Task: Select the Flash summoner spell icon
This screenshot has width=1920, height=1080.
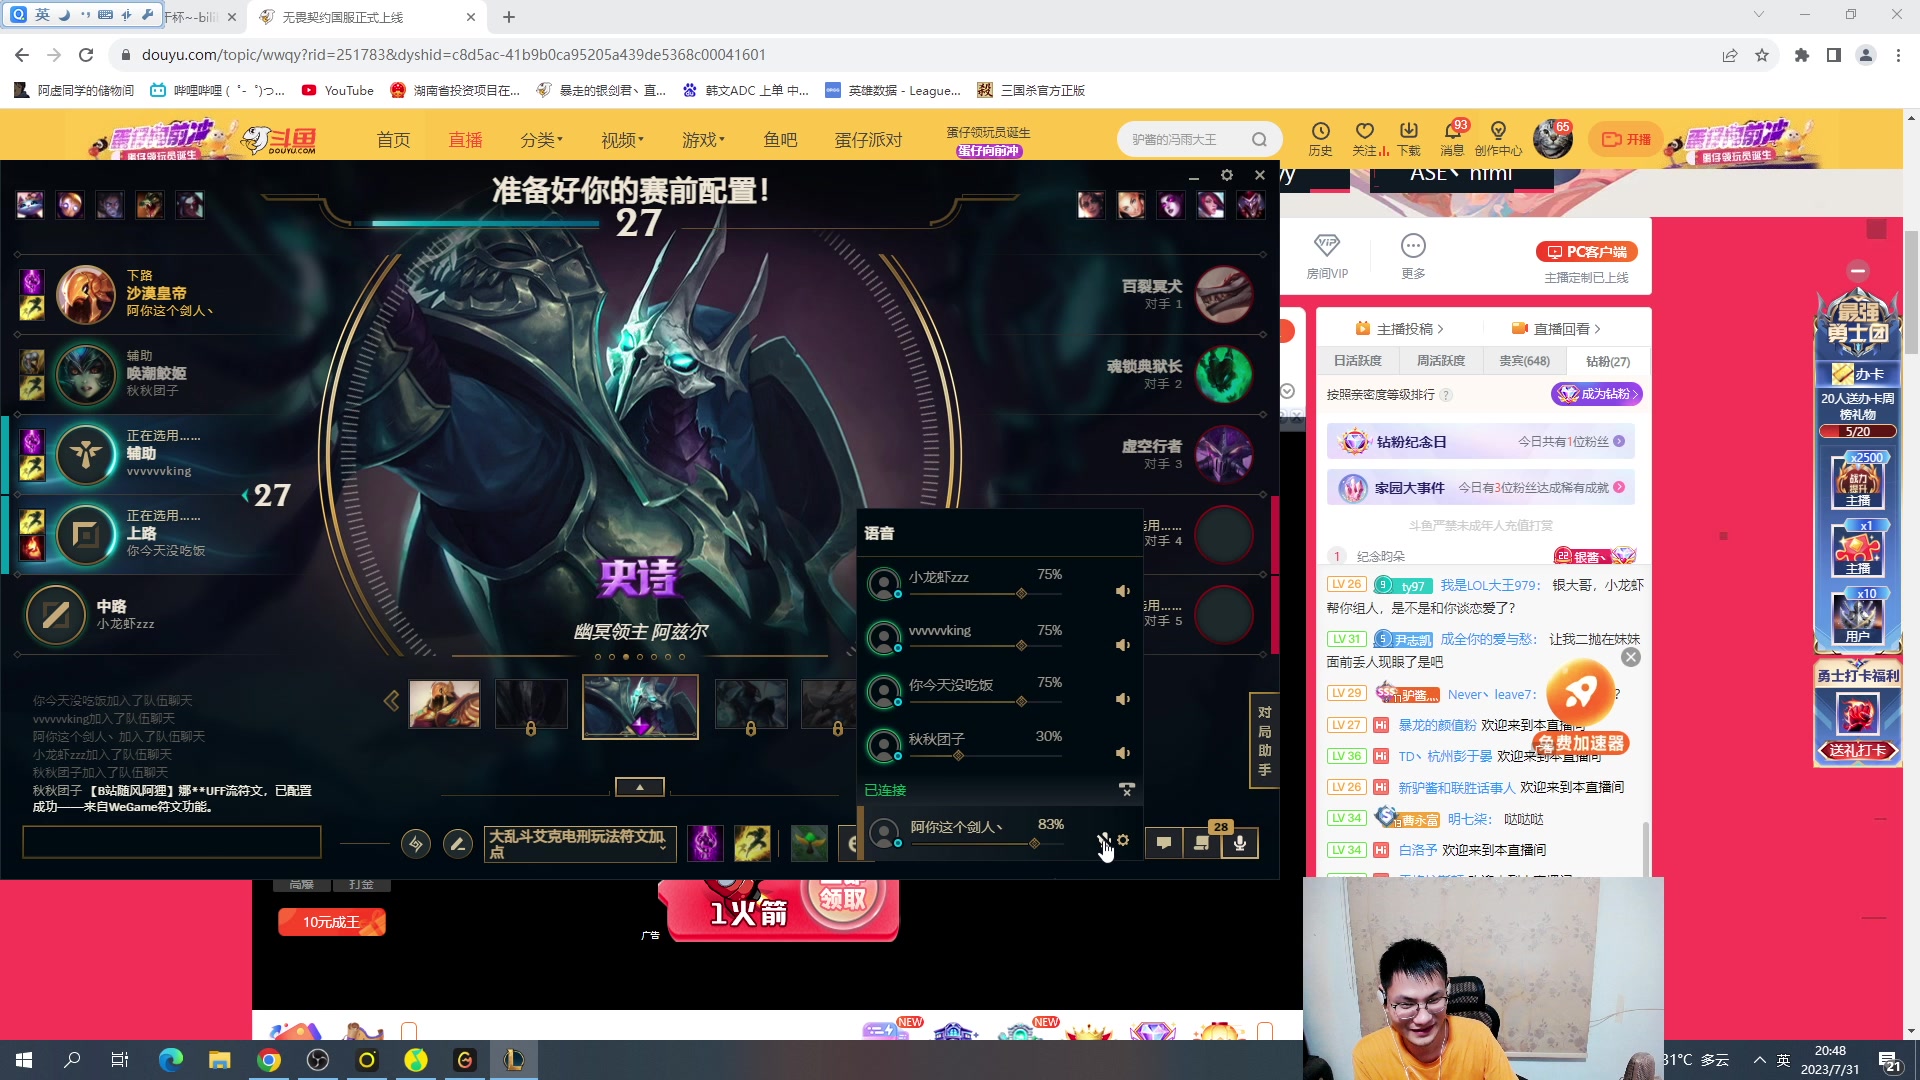Action: tap(752, 844)
